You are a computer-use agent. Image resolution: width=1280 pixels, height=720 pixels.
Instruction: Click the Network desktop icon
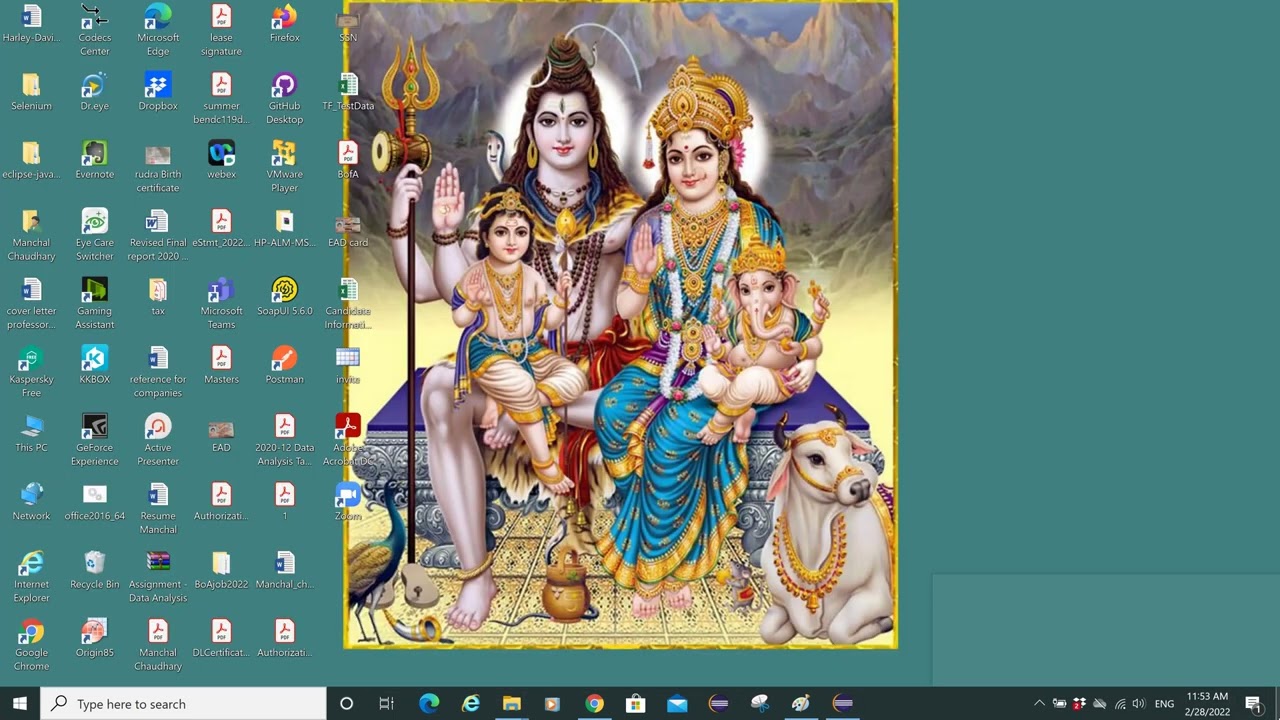click(x=31, y=502)
